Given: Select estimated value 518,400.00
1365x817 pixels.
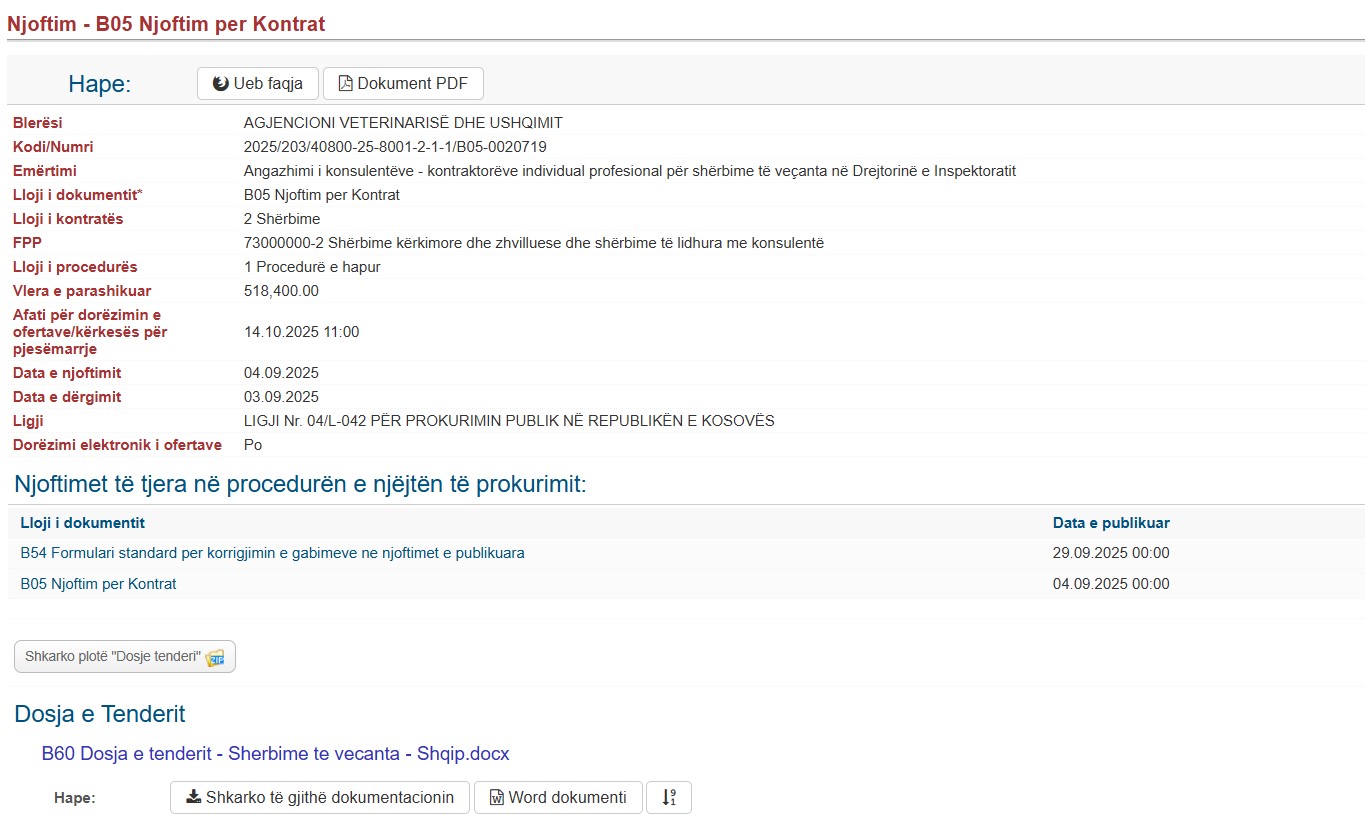Looking at the screenshot, I should pyautogui.click(x=281, y=291).
